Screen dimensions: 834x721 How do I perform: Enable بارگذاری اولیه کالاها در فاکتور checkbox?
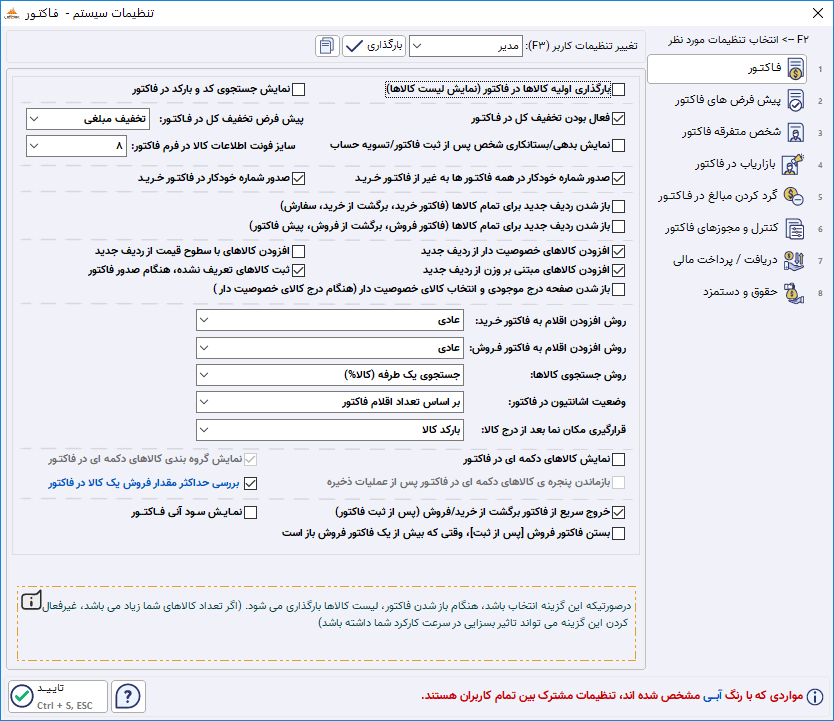(619, 89)
